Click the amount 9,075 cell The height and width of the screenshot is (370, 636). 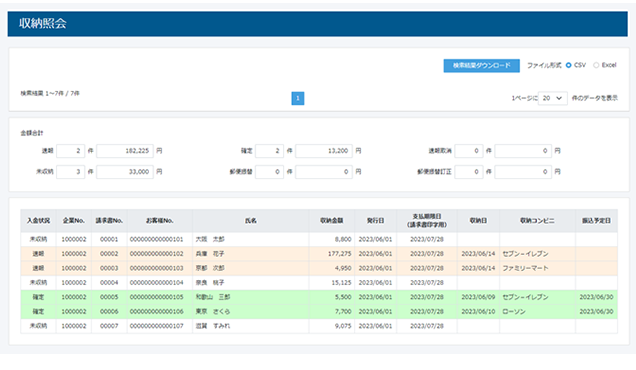click(x=332, y=326)
